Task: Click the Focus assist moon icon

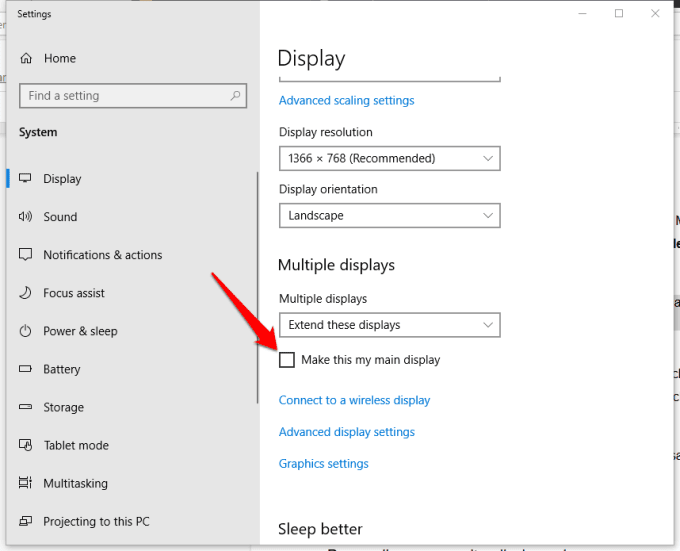Action: coord(25,293)
